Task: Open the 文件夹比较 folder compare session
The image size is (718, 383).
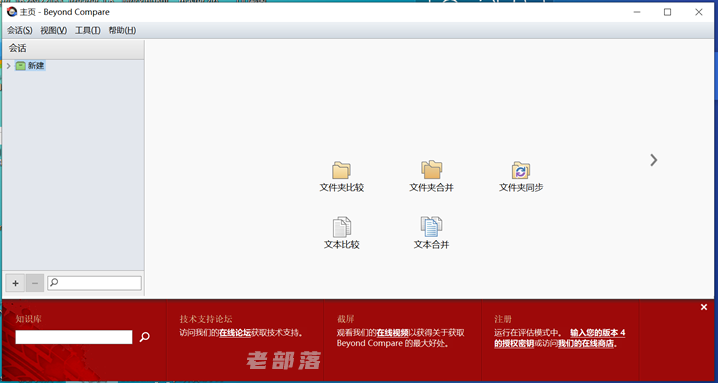Action: pos(342,176)
